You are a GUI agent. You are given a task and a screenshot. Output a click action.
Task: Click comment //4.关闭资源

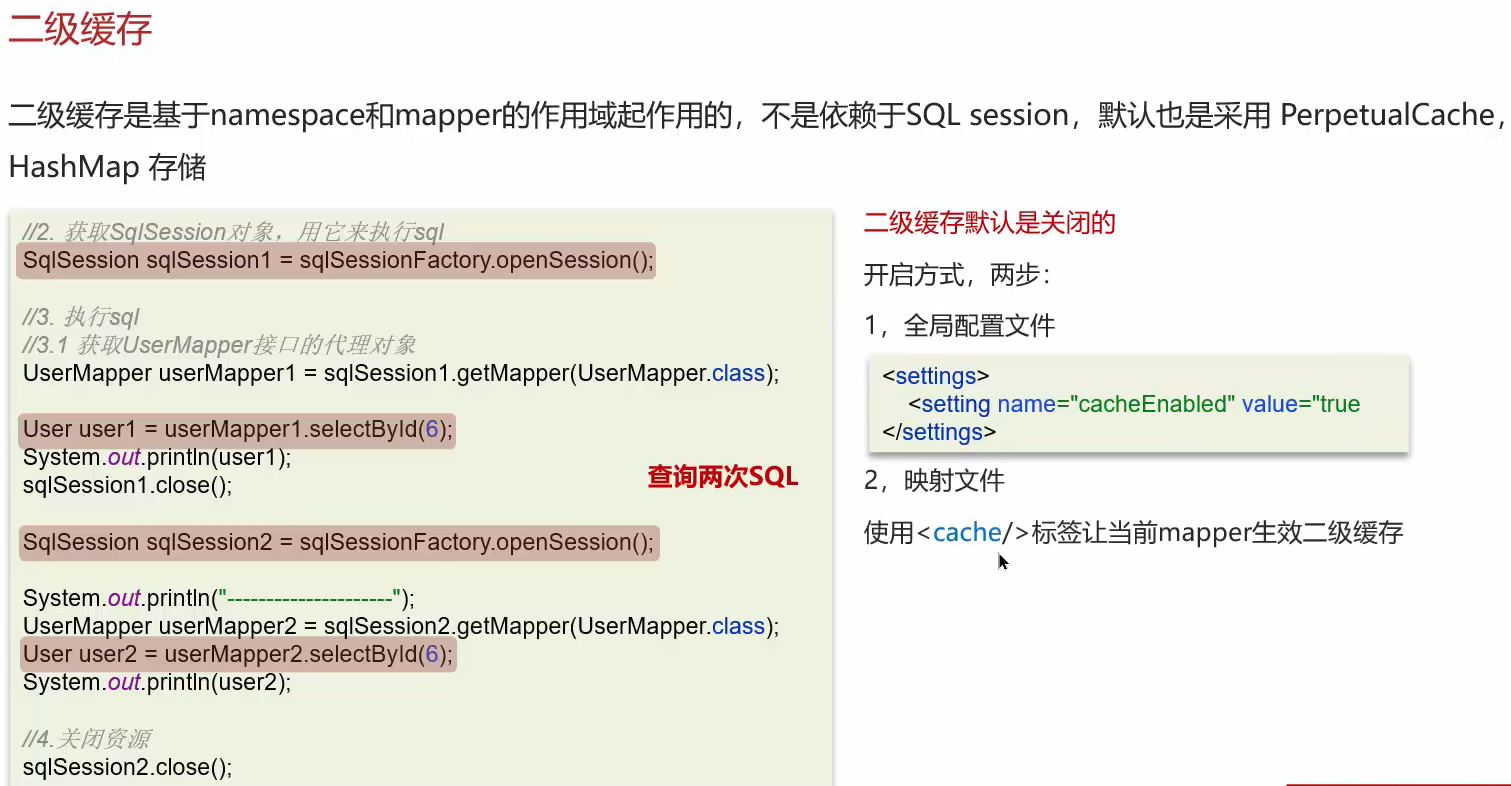(x=87, y=740)
